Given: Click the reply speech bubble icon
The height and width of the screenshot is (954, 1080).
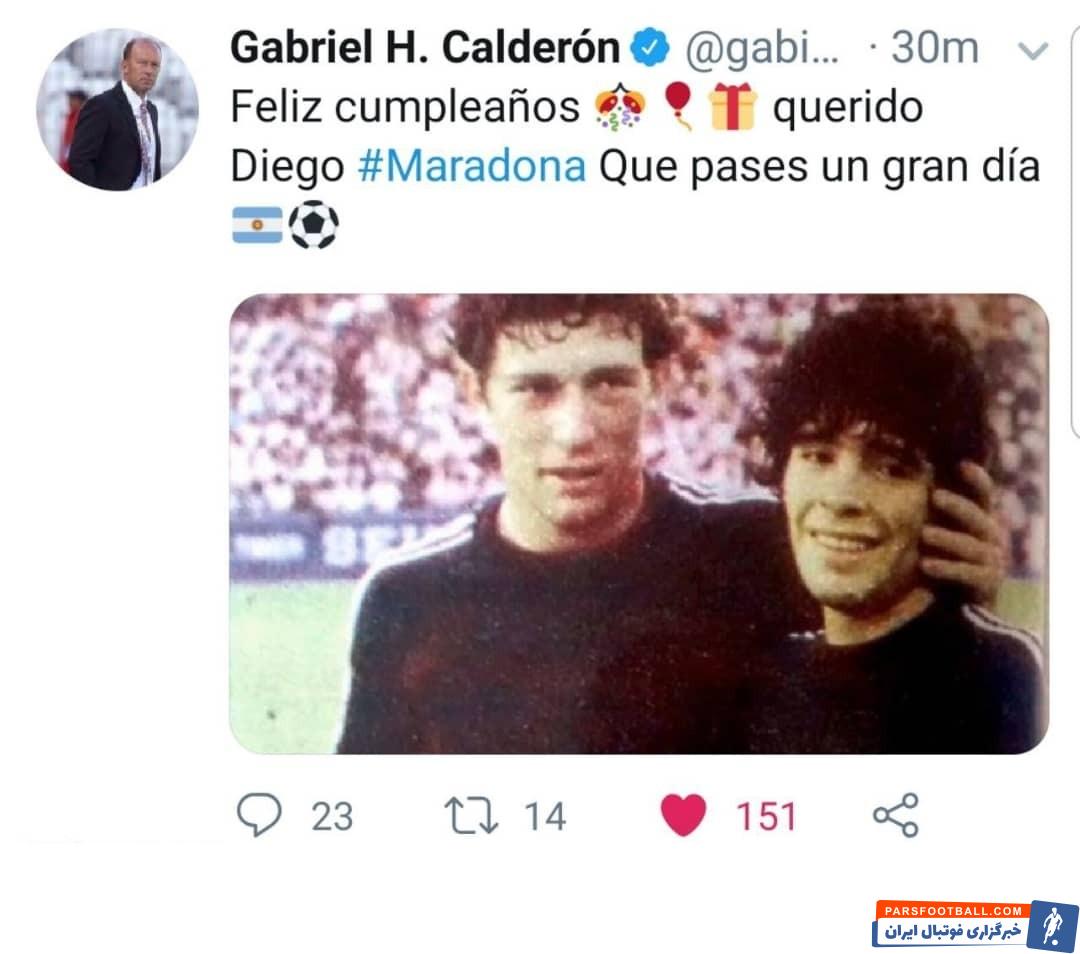Looking at the screenshot, I should (x=259, y=815).
